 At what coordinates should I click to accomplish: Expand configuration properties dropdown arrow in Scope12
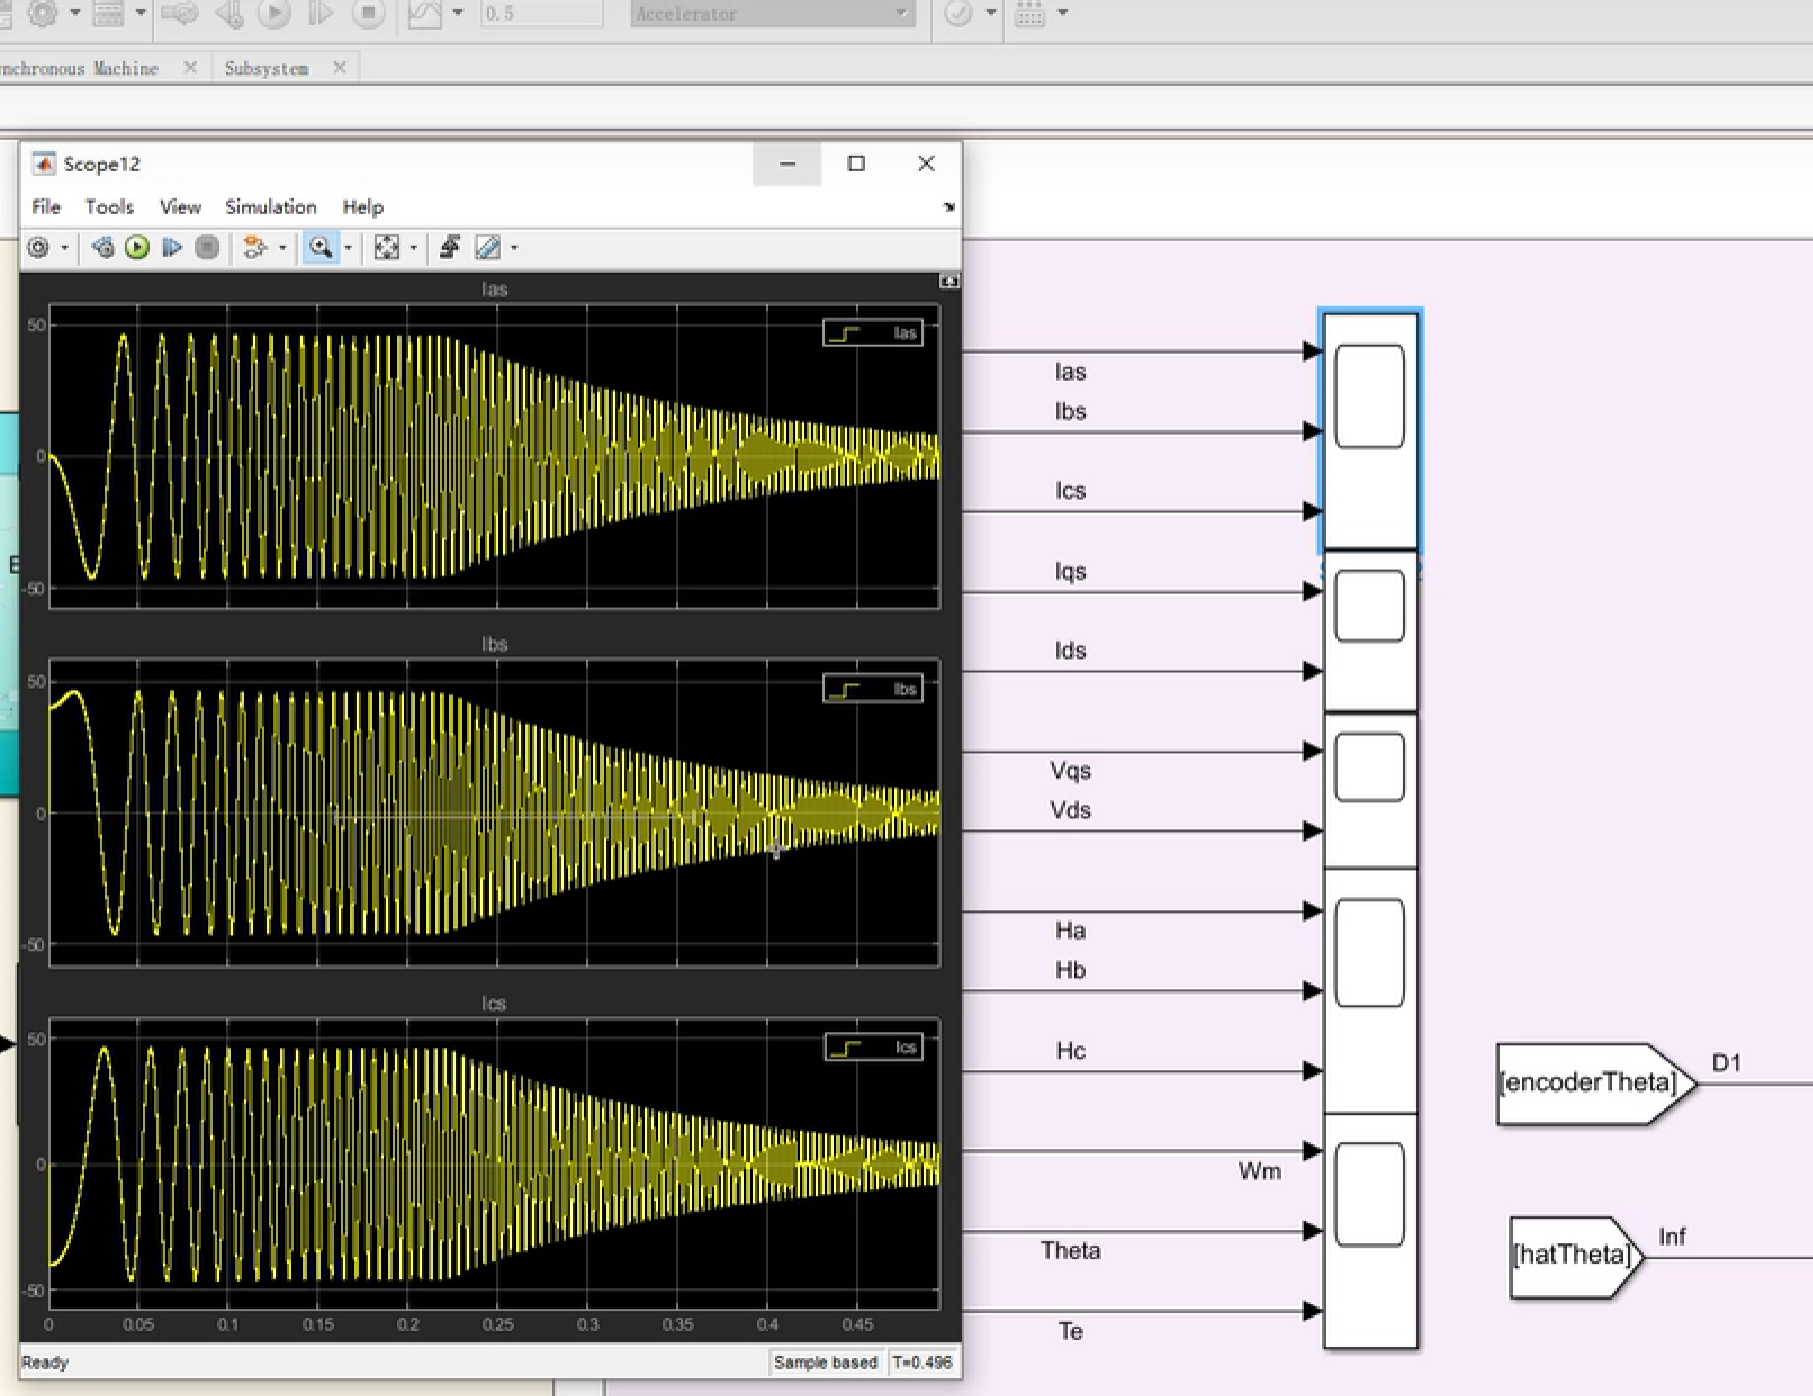pos(65,247)
